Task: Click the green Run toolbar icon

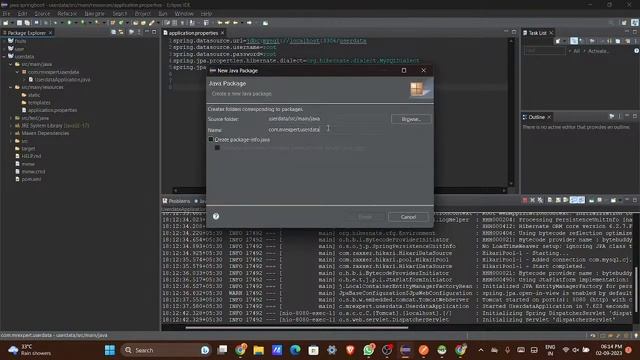Action: (69, 23)
